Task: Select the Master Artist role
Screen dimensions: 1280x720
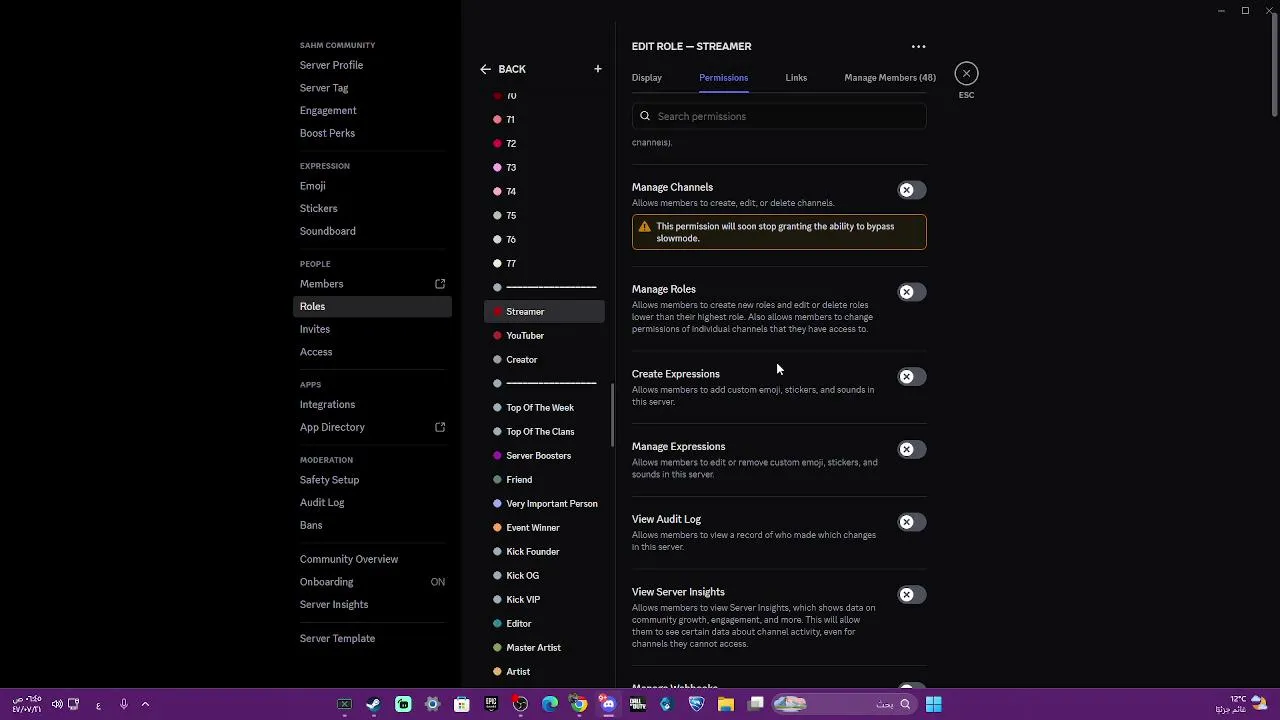Action: pyautogui.click(x=544, y=648)
